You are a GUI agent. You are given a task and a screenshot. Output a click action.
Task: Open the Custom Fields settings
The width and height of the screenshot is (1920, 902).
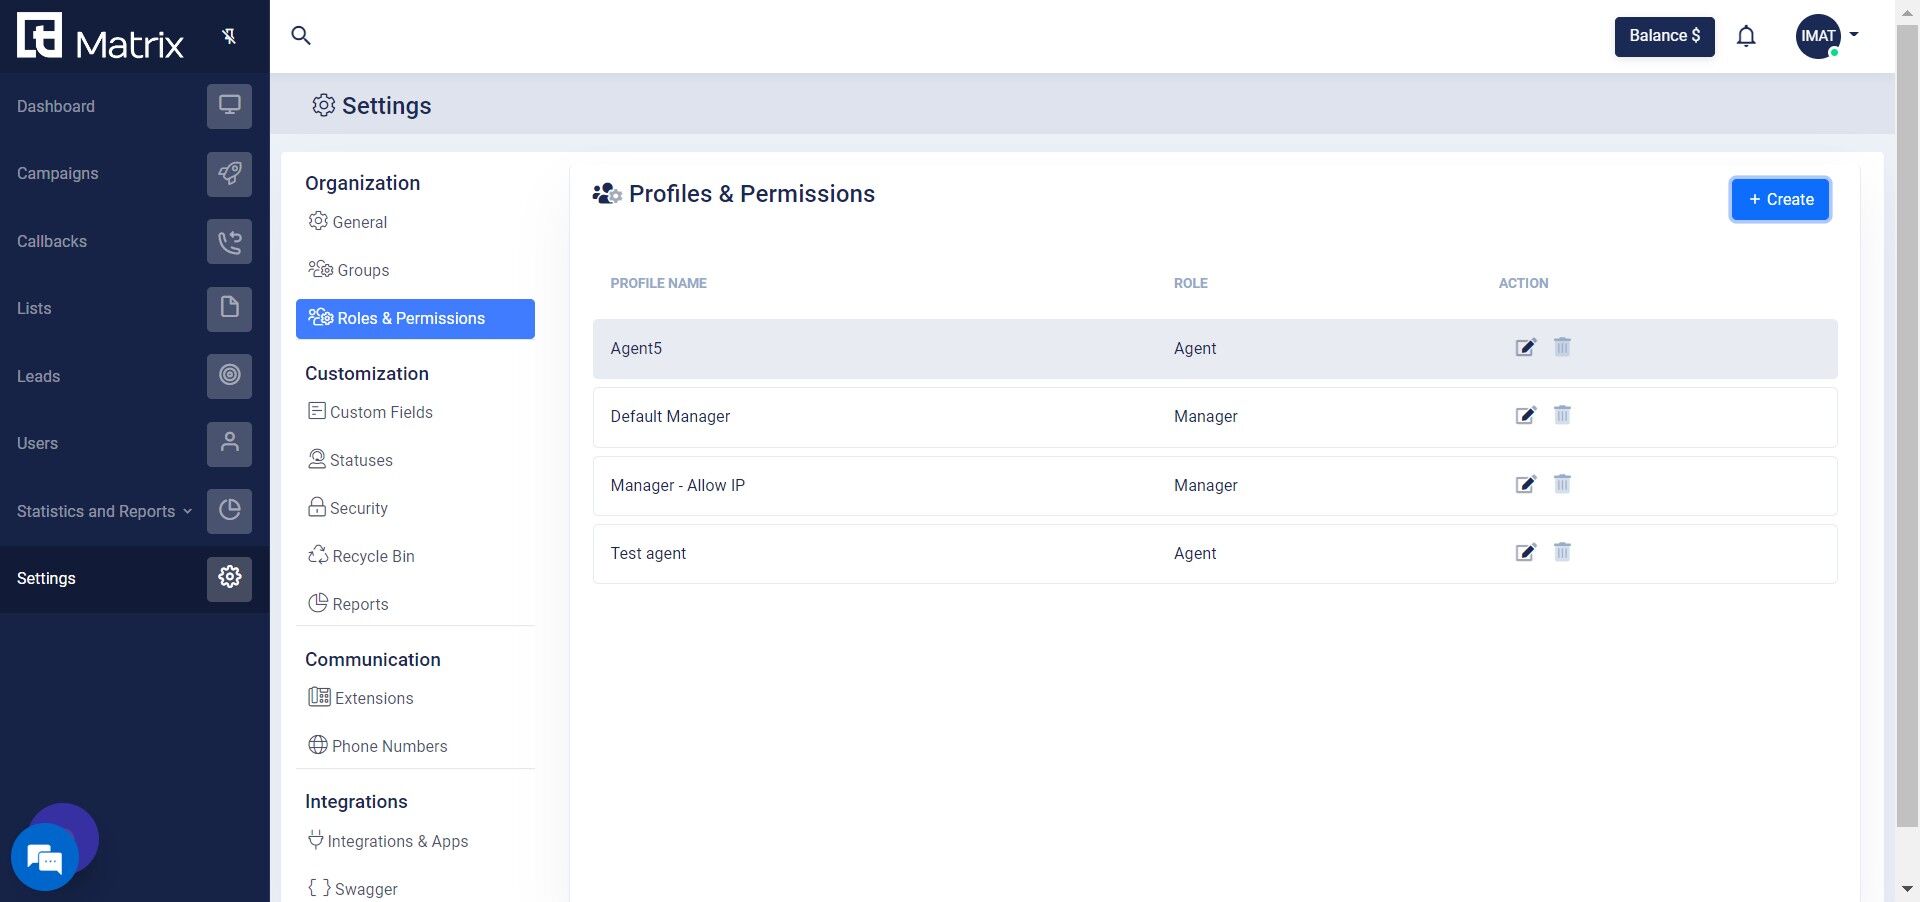pyautogui.click(x=380, y=411)
